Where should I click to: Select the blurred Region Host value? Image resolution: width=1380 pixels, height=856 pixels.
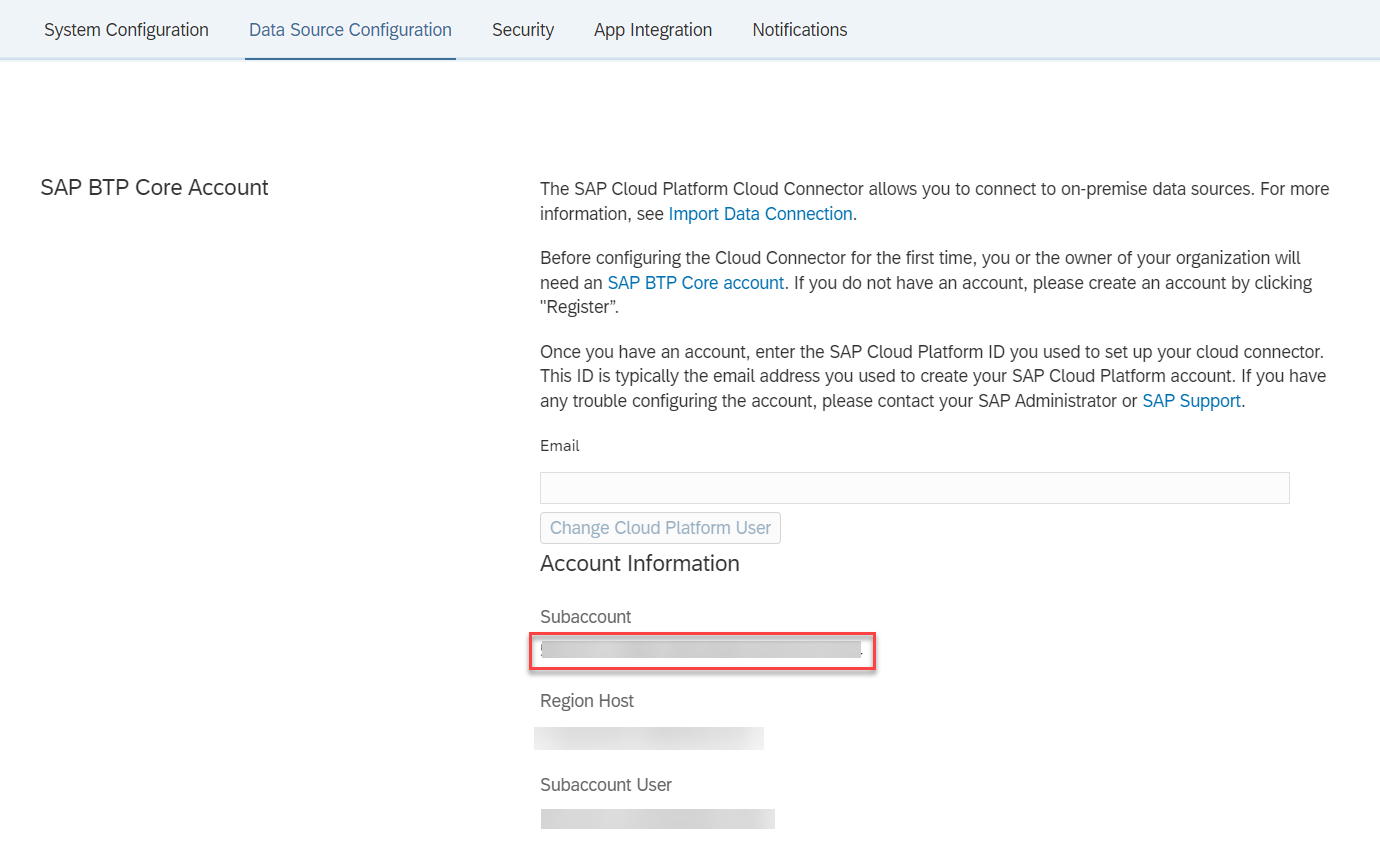pos(649,738)
